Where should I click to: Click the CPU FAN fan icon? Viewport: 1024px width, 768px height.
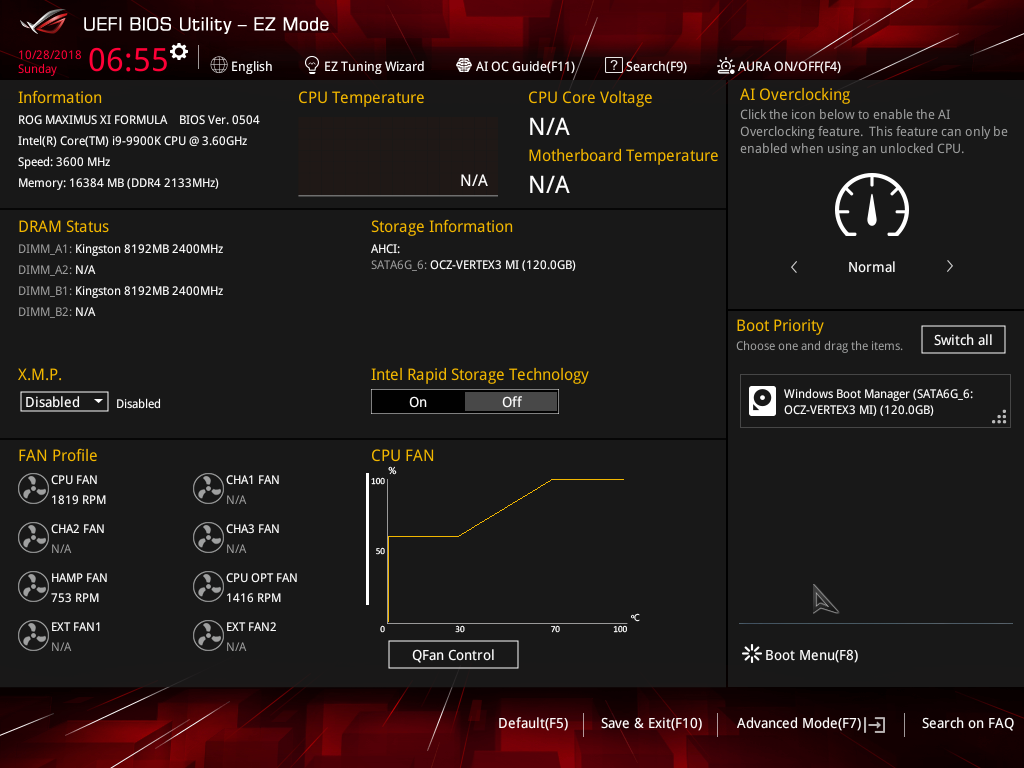[33, 488]
